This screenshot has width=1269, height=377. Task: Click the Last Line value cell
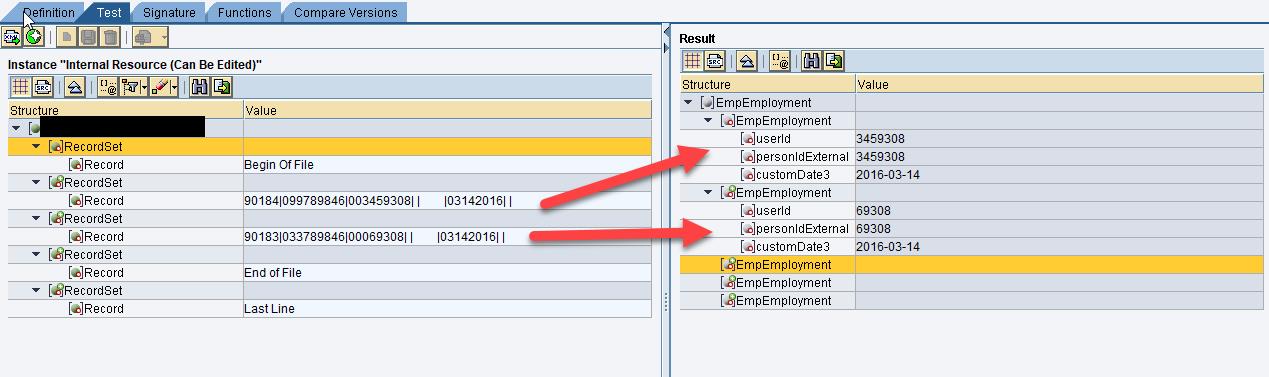(x=447, y=308)
